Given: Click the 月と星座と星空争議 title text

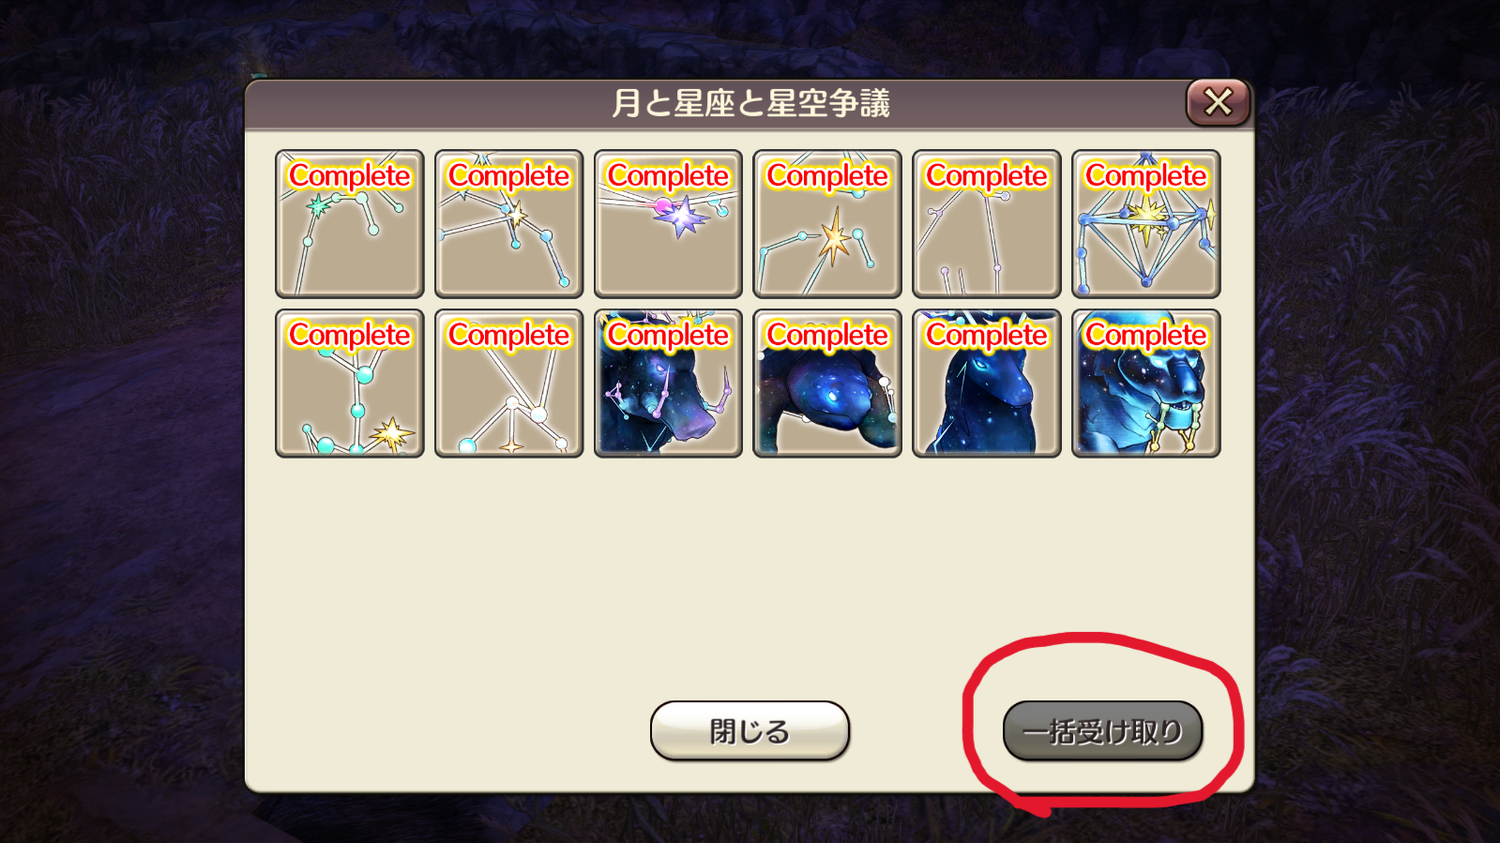Looking at the screenshot, I should [x=750, y=103].
